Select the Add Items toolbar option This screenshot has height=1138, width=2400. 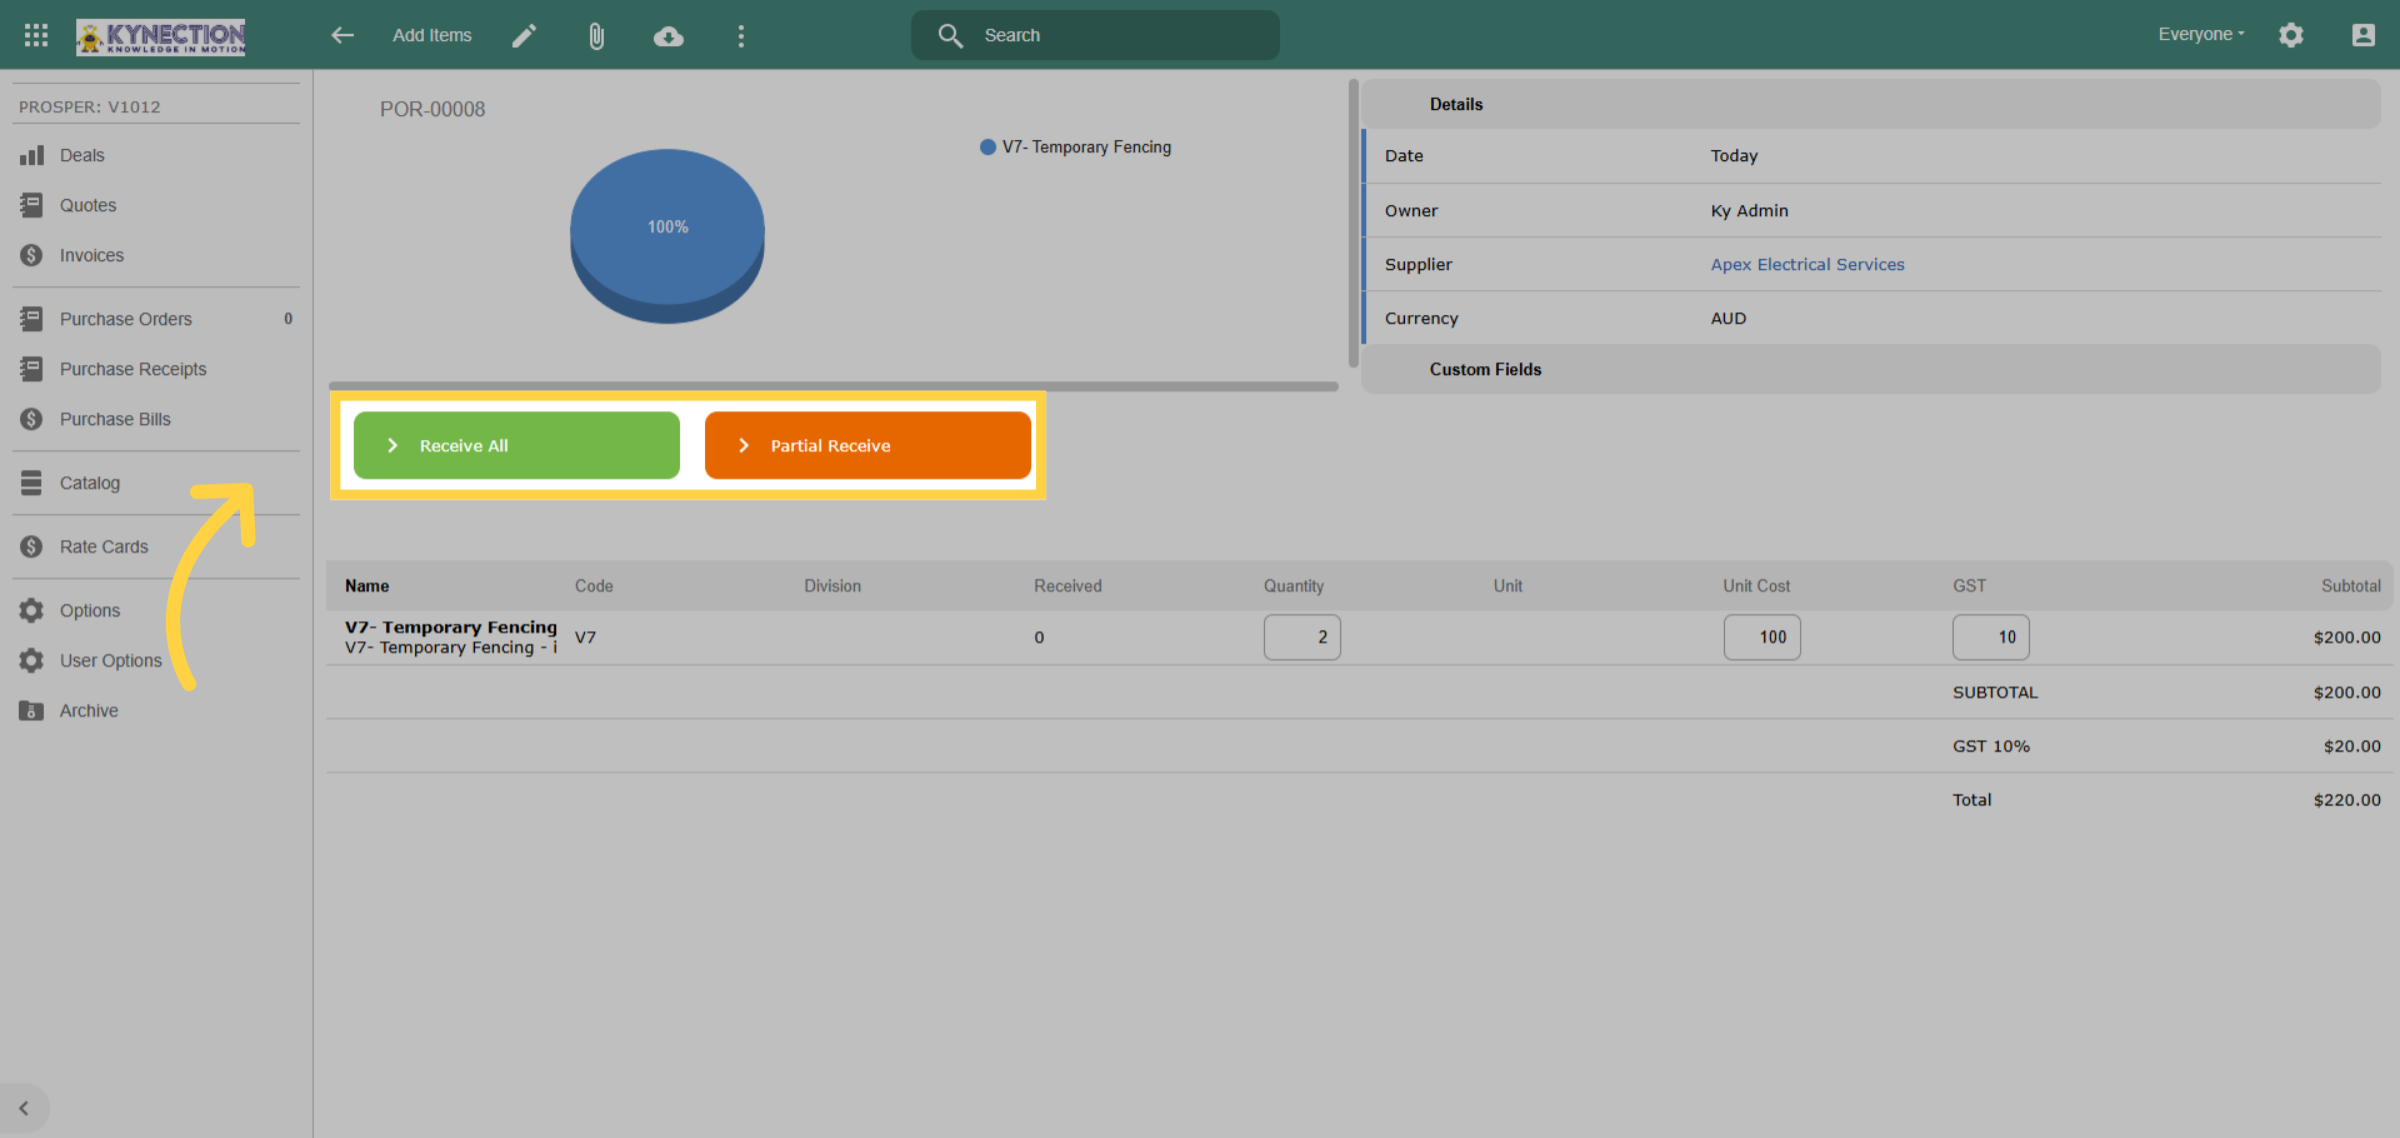click(432, 35)
